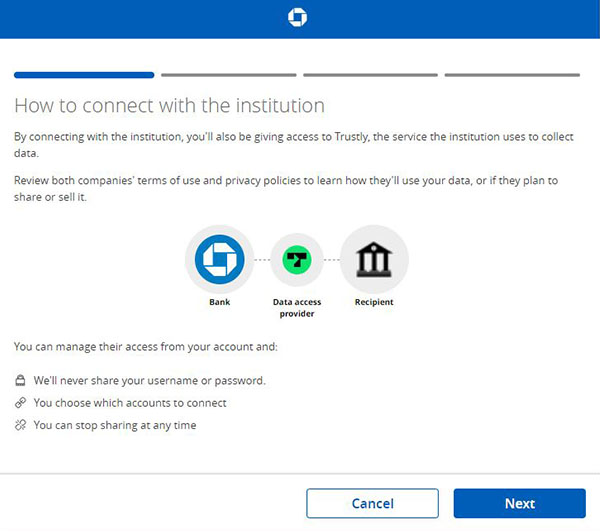Click the Trustly data access provider icon
This screenshot has width=600, height=532.
[x=297, y=260]
